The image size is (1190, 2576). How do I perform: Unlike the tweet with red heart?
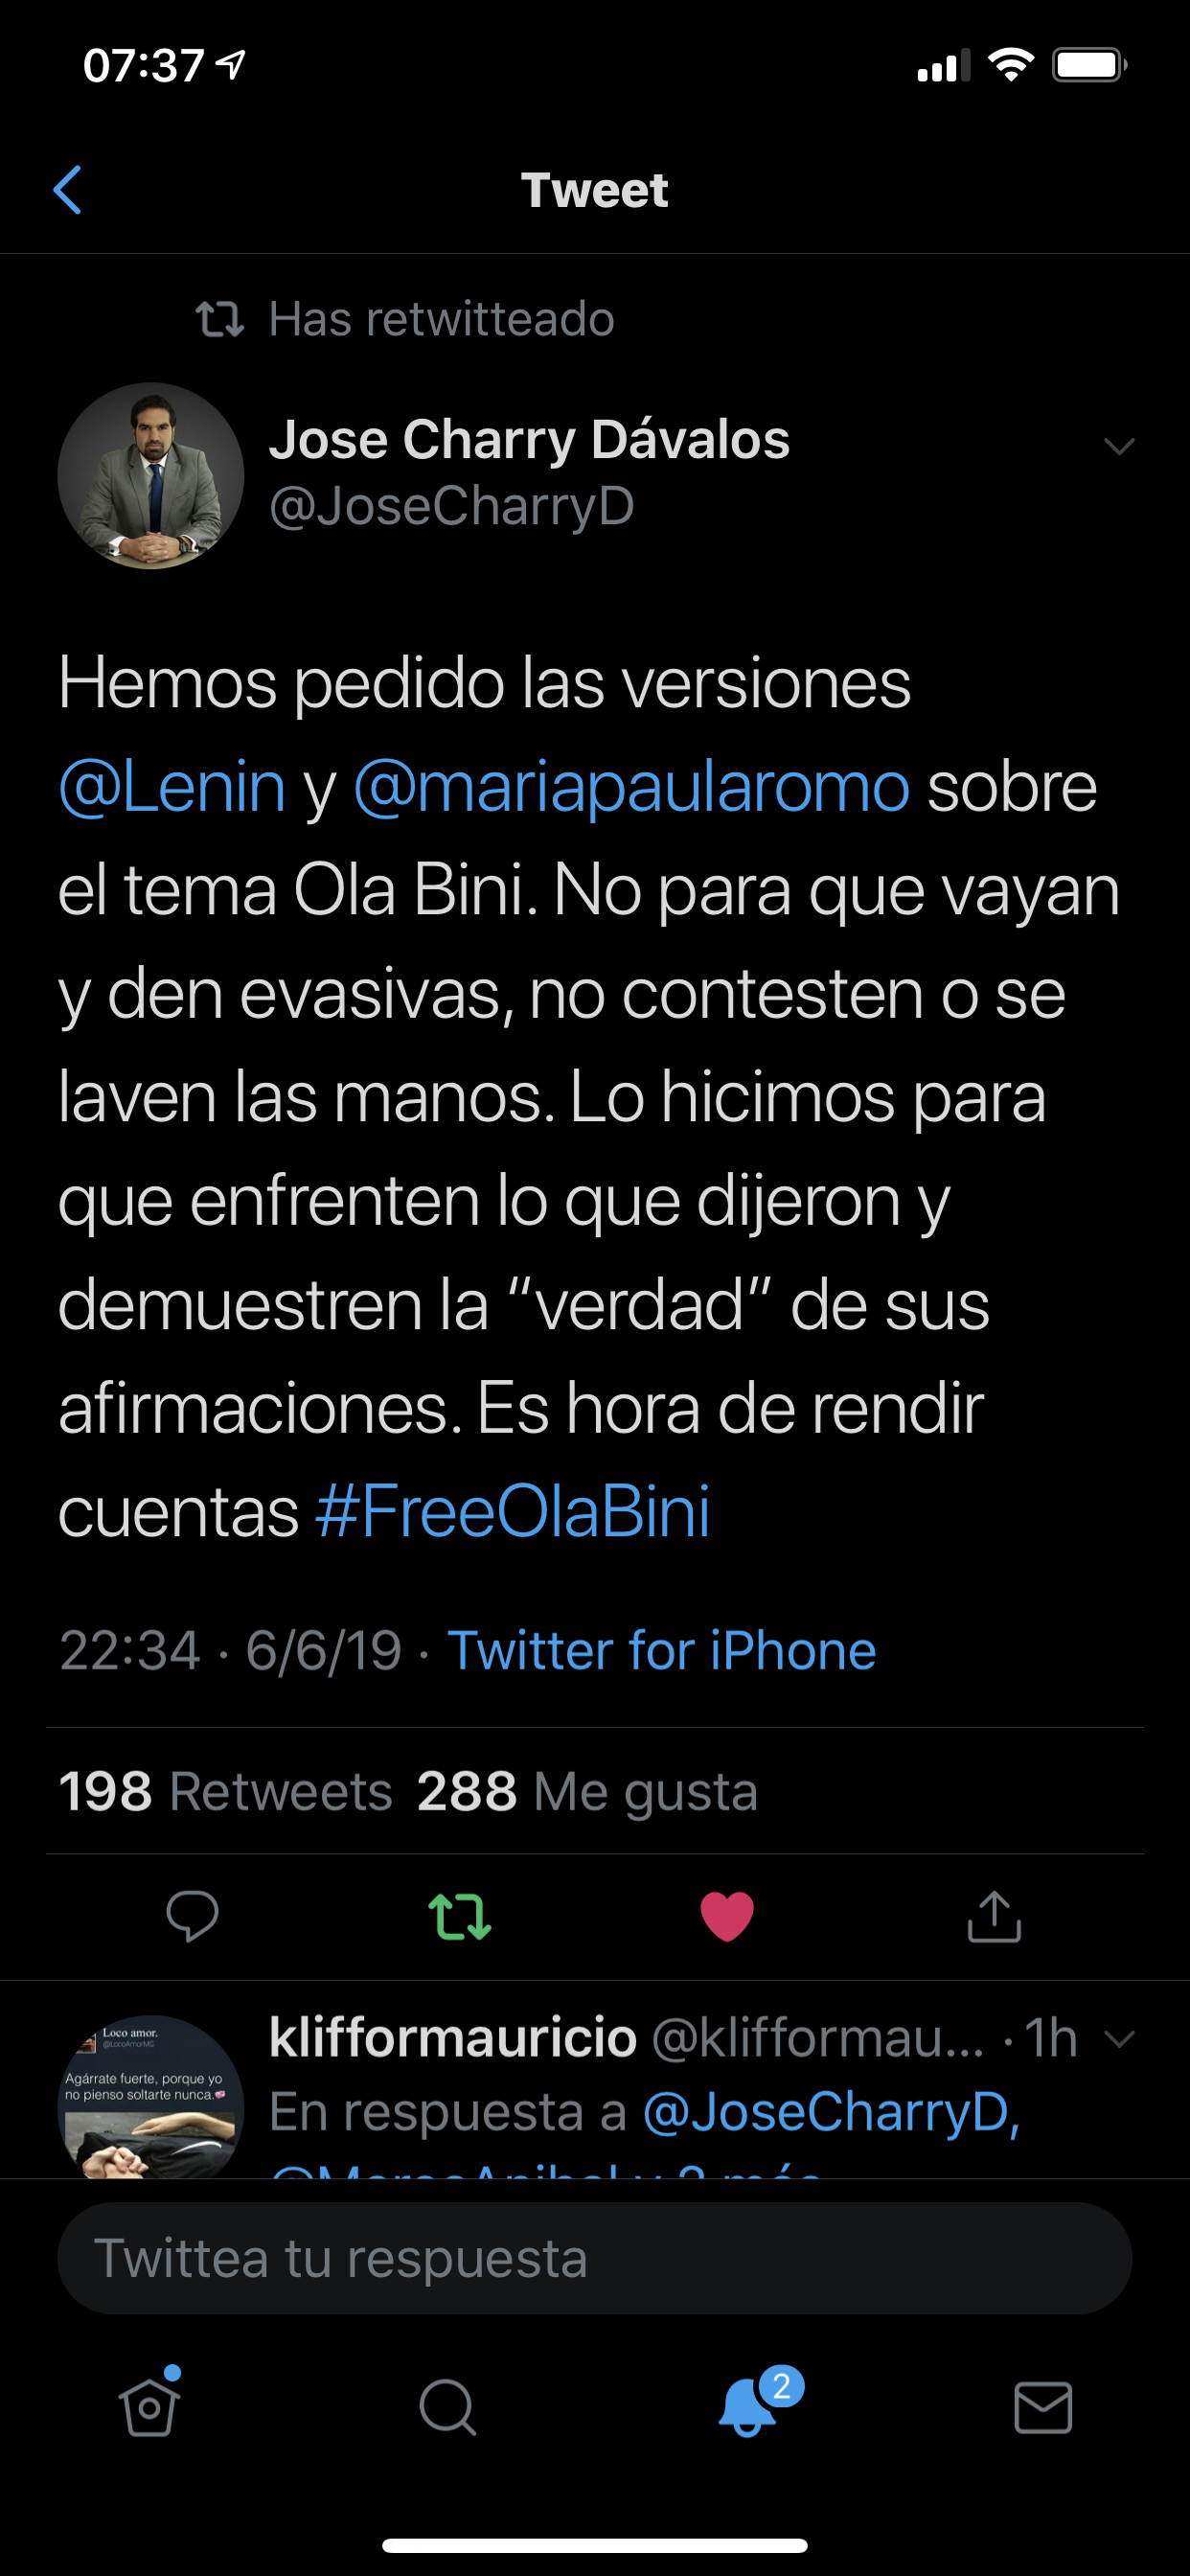(x=727, y=1916)
